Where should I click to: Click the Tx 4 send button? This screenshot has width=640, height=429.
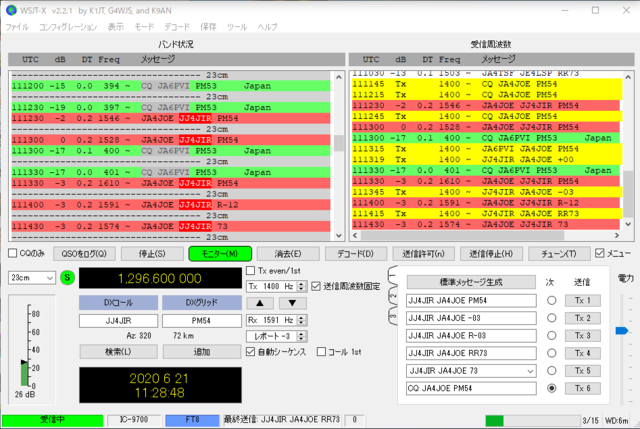582,353
